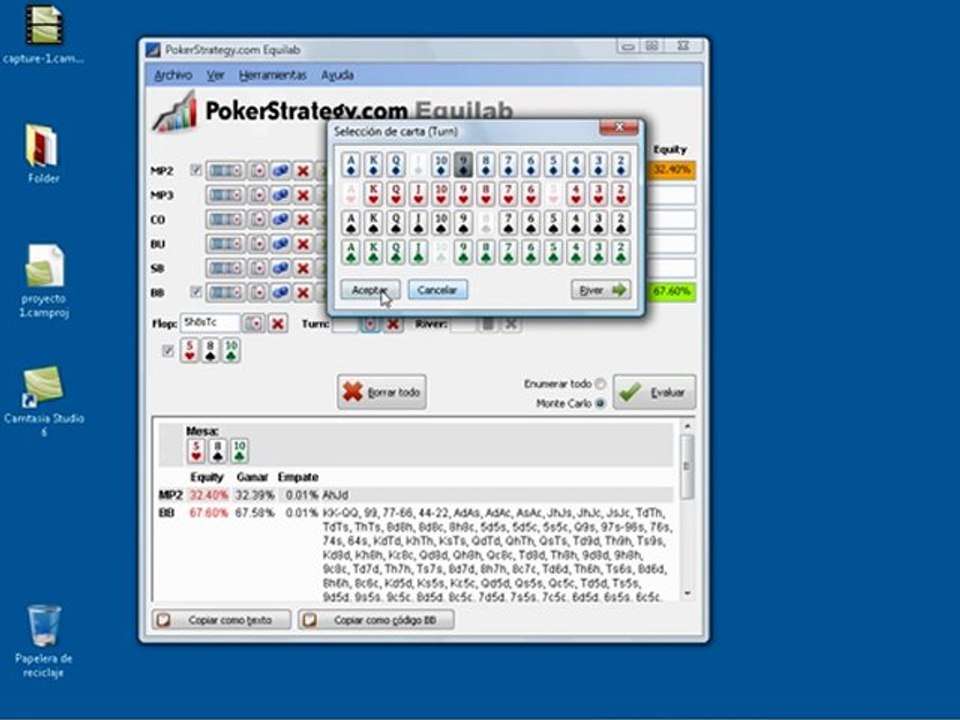The image size is (960, 720).
Task: Click the 5 of hearts flop card below Flop field
Action: pyautogui.click(x=190, y=351)
